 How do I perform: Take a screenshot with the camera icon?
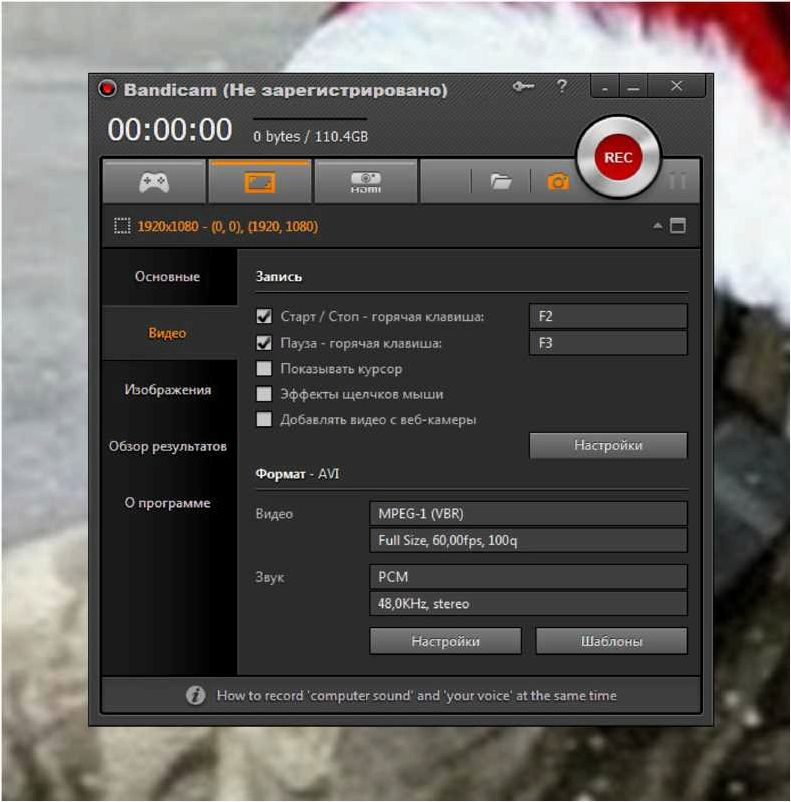point(558,181)
